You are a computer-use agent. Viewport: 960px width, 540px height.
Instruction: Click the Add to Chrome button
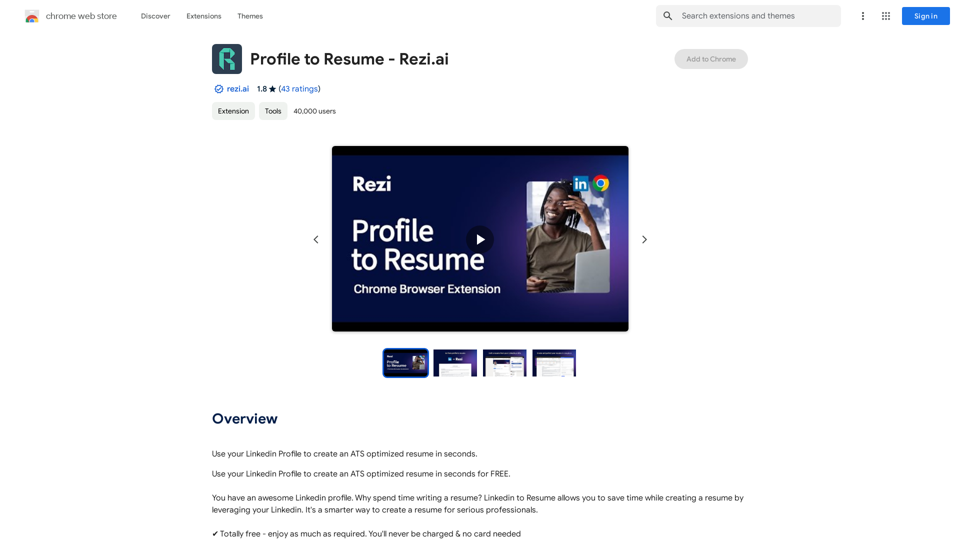[711, 59]
